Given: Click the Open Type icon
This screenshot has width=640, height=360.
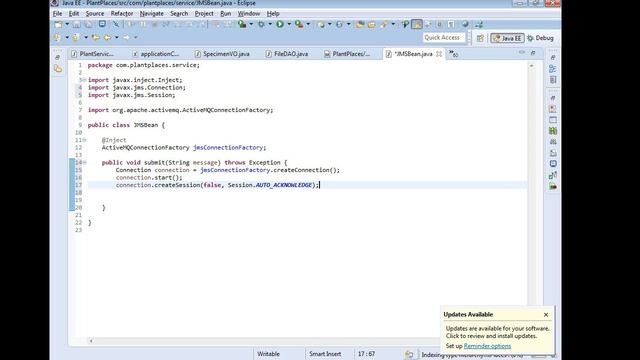Looking at the screenshot, I should point(360,24).
